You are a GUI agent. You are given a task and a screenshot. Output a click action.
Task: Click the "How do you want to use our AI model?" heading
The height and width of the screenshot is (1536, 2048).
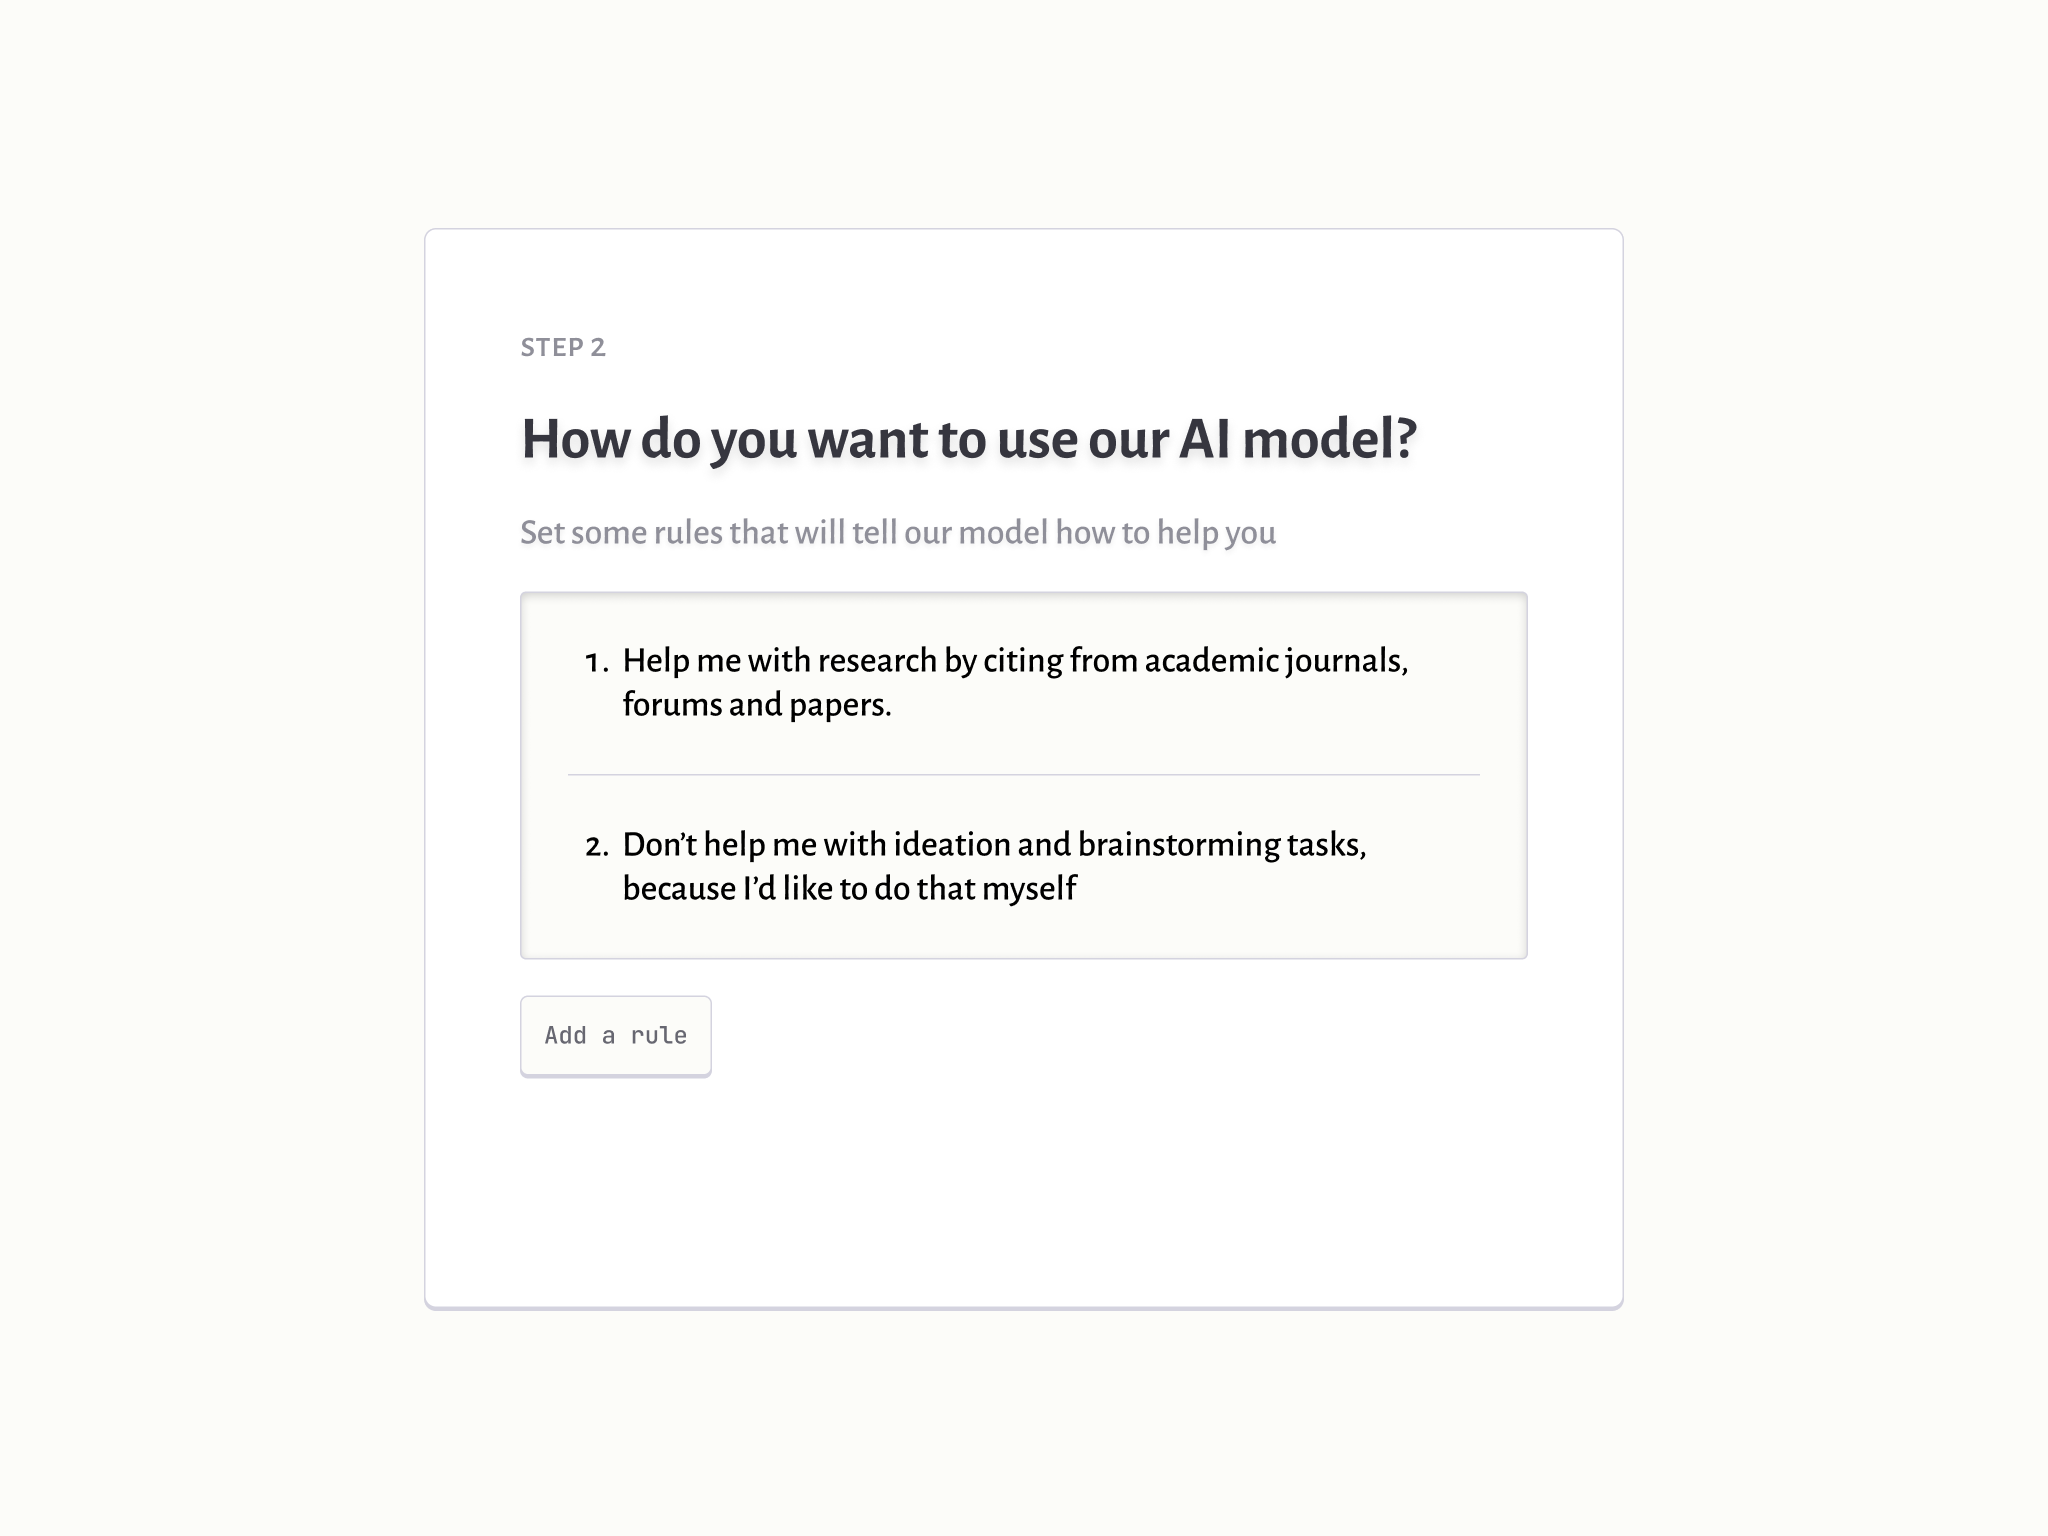[x=968, y=438]
